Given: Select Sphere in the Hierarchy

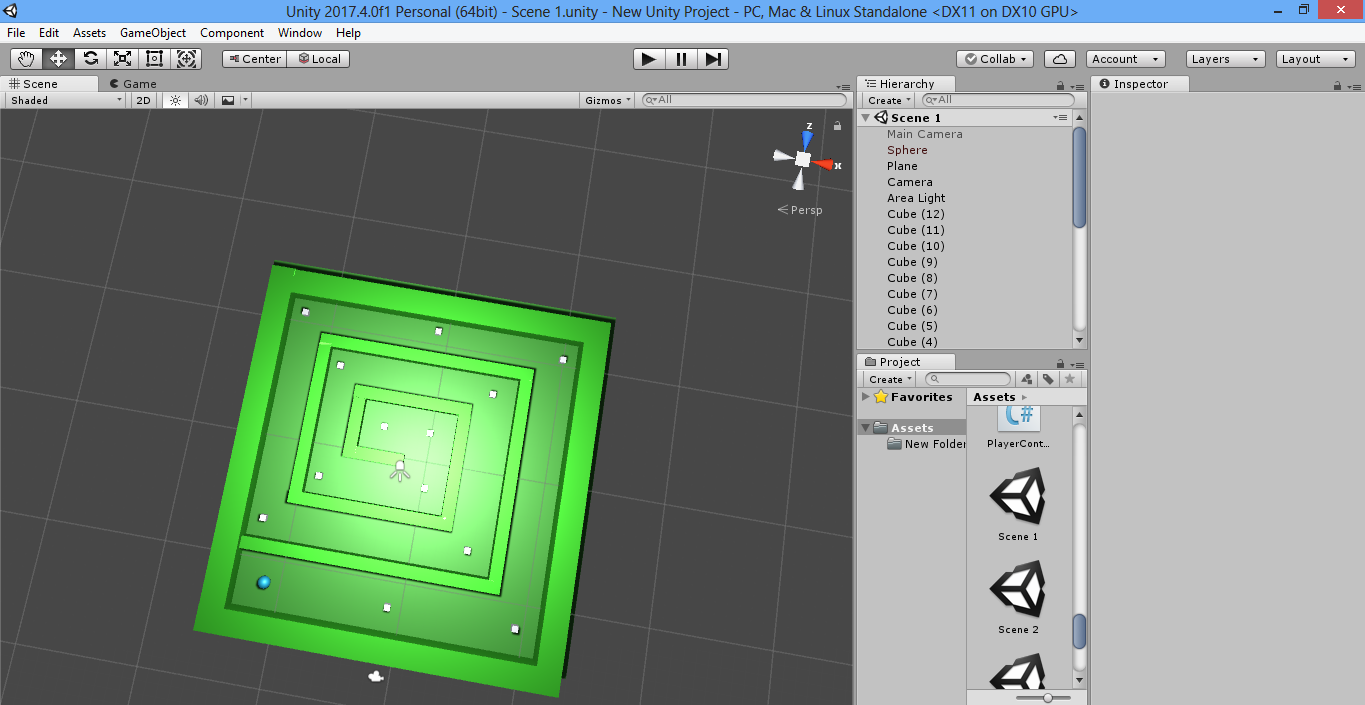Looking at the screenshot, I should coord(907,150).
